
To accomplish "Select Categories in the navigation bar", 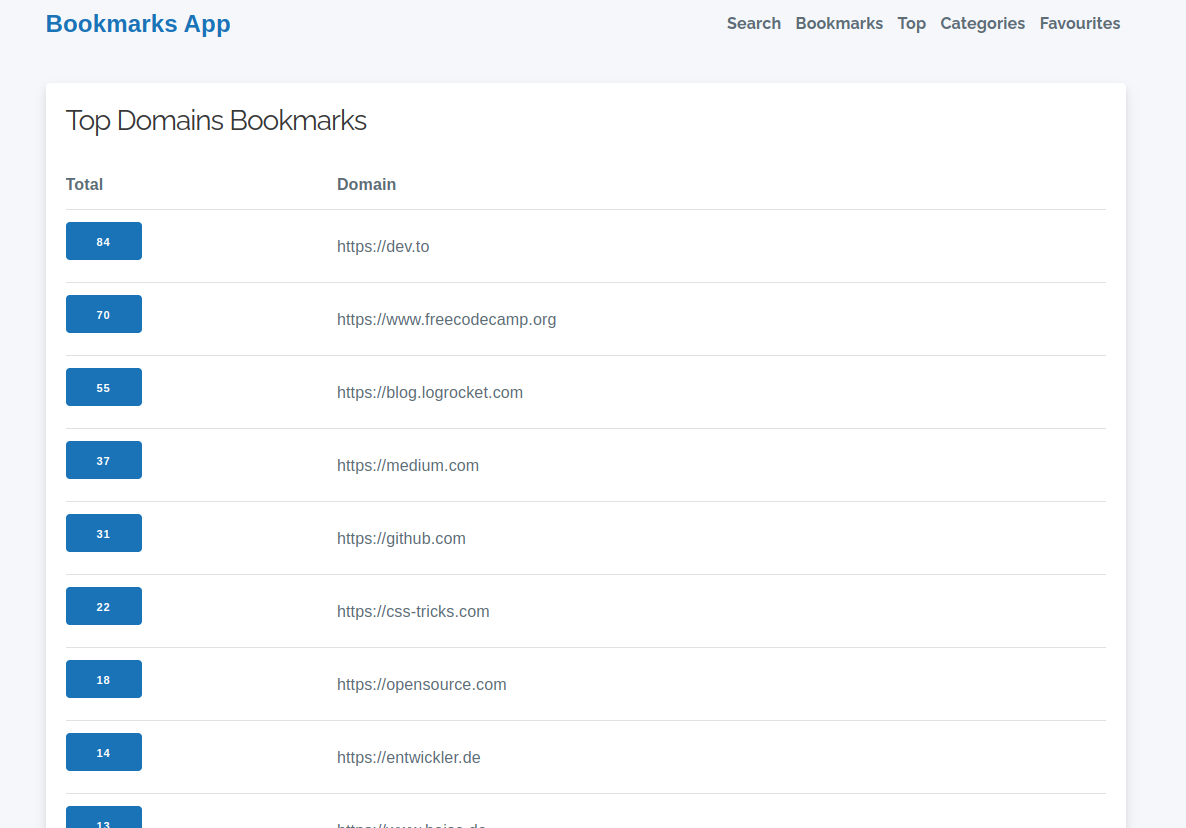I will click(982, 23).
